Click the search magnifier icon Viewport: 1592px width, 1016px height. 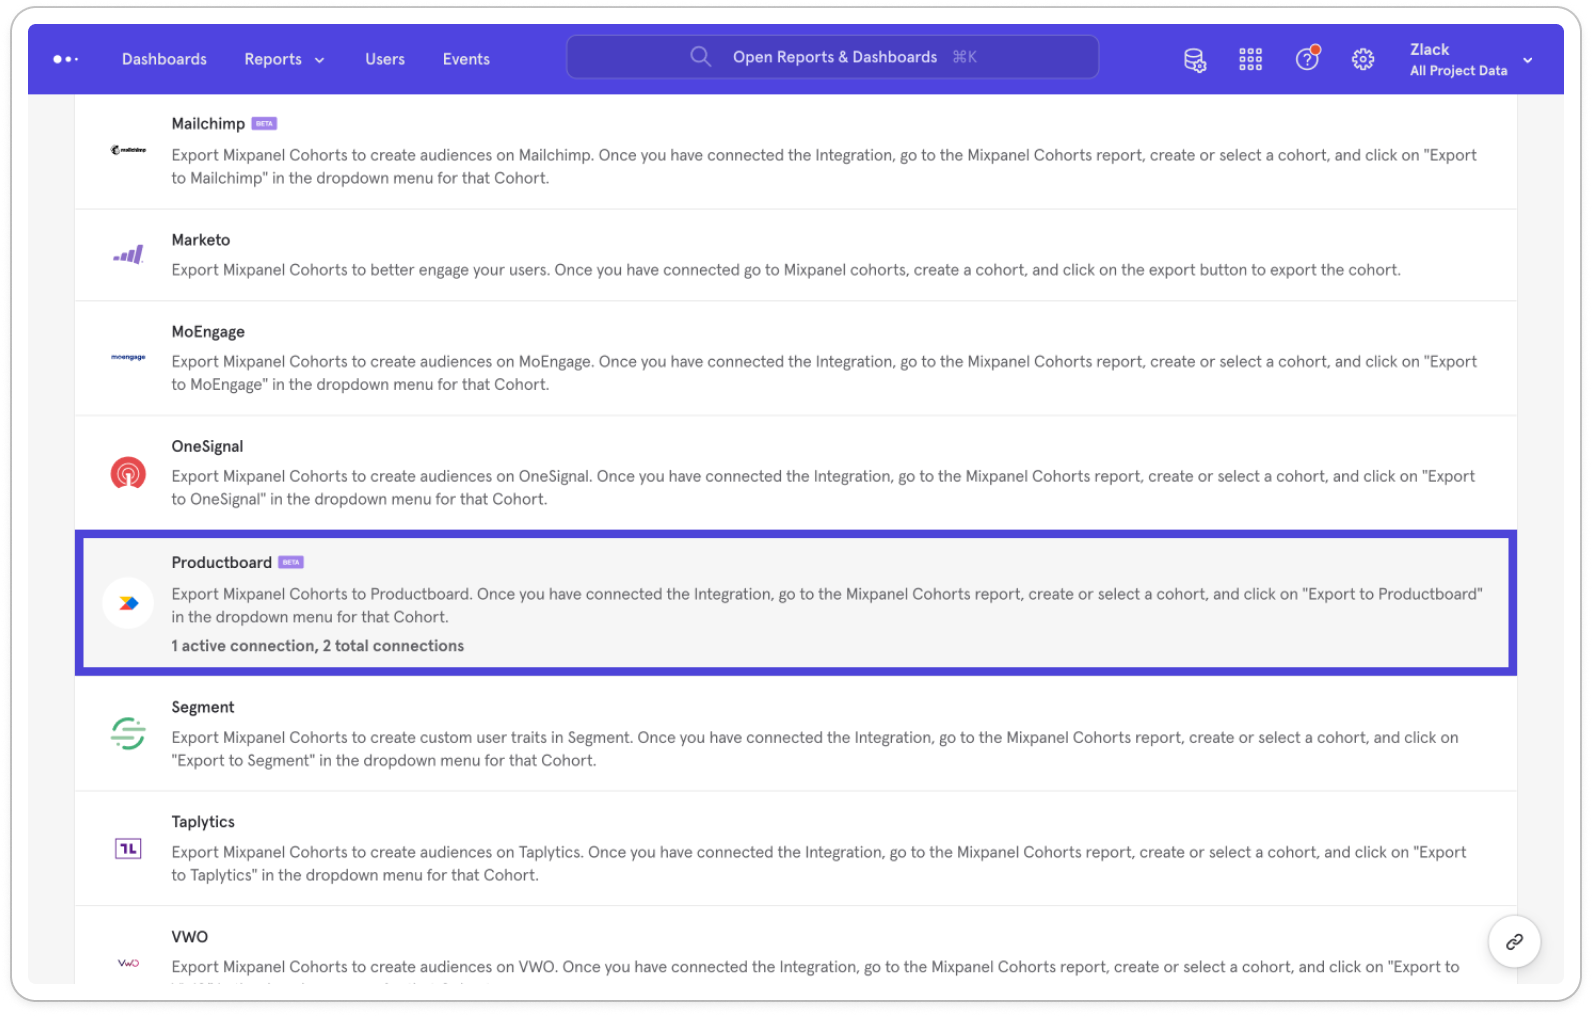click(x=701, y=57)
